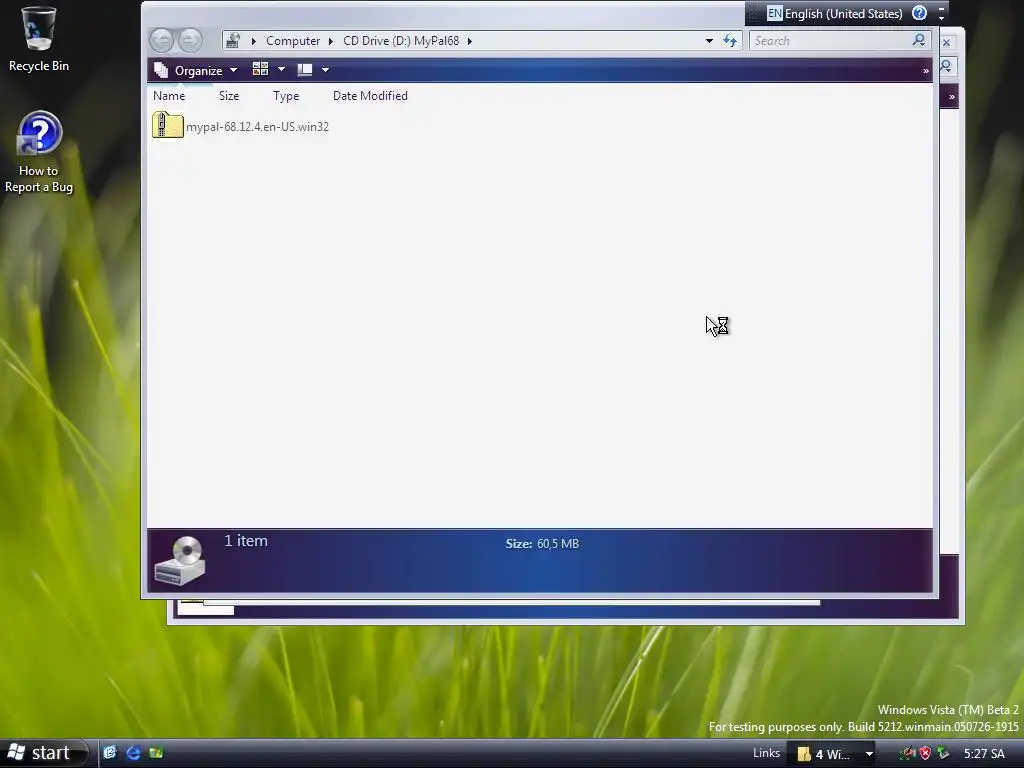Sort by the Type column header
1024x768 pixels.
[x=286, y=96]
